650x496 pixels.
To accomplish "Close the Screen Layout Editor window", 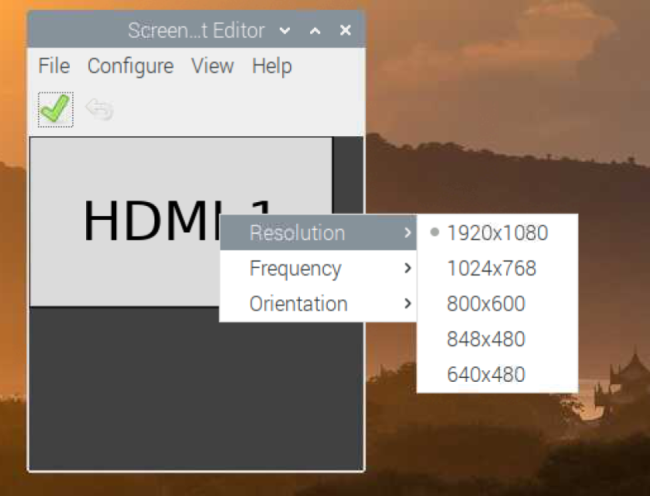I will (x=345, y=31).
